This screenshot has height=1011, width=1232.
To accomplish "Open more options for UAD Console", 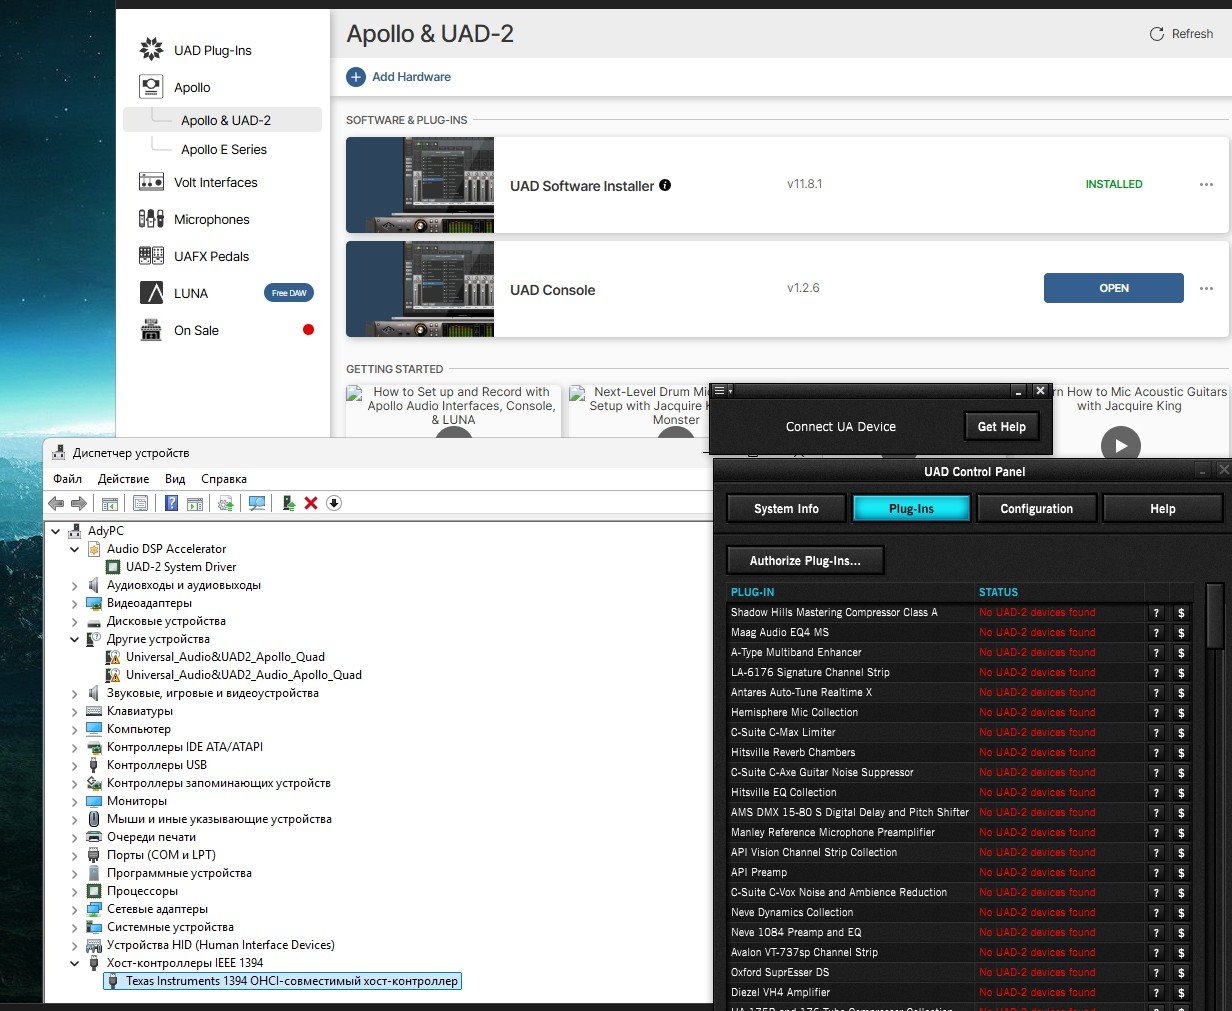I will coord(1206,288).
